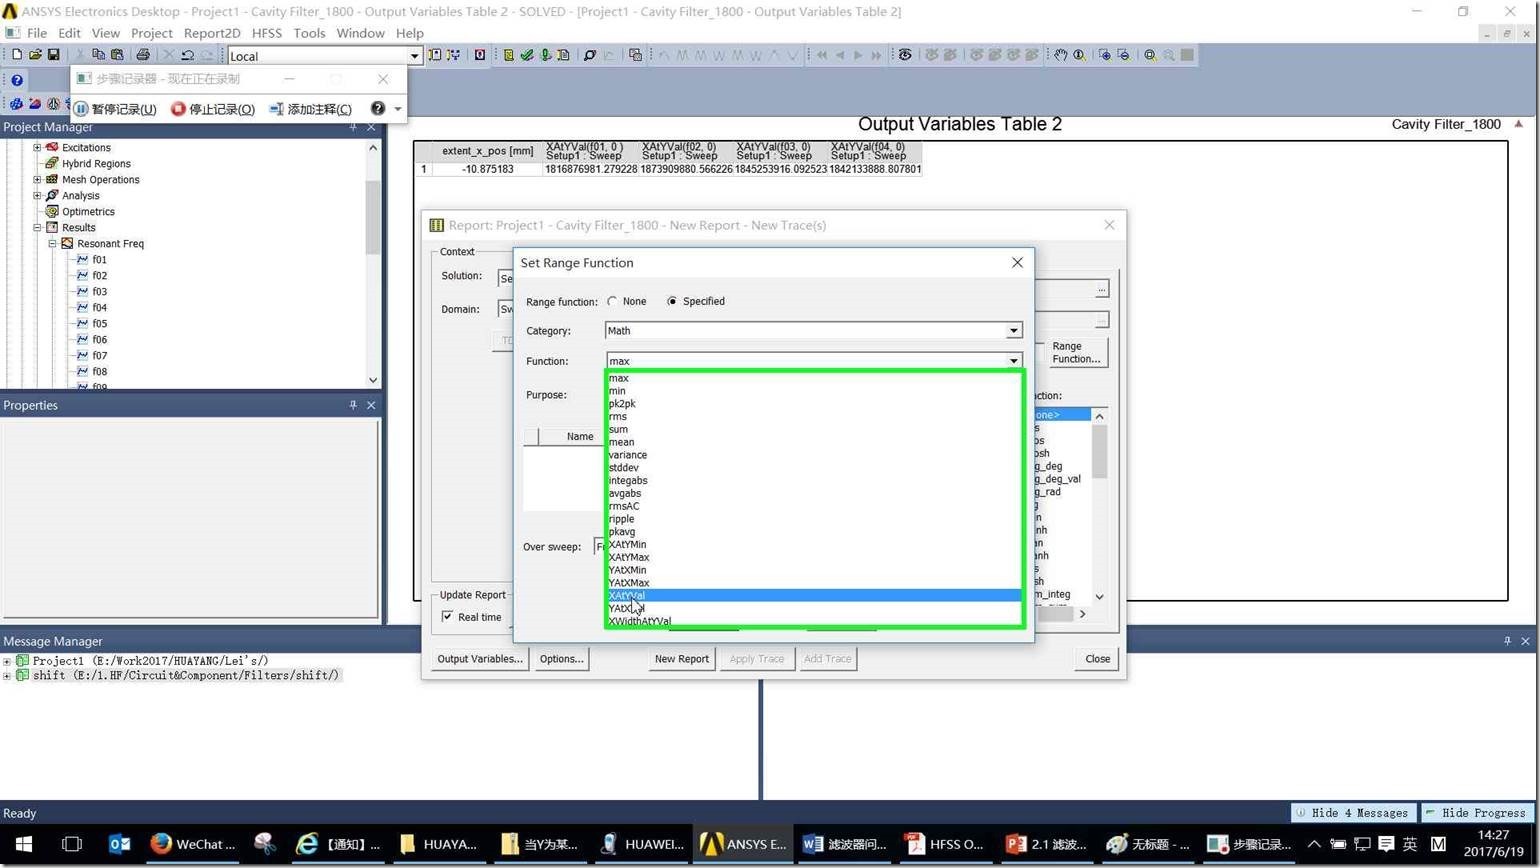Pause recording in the Steps Recorder

(115, 109)
